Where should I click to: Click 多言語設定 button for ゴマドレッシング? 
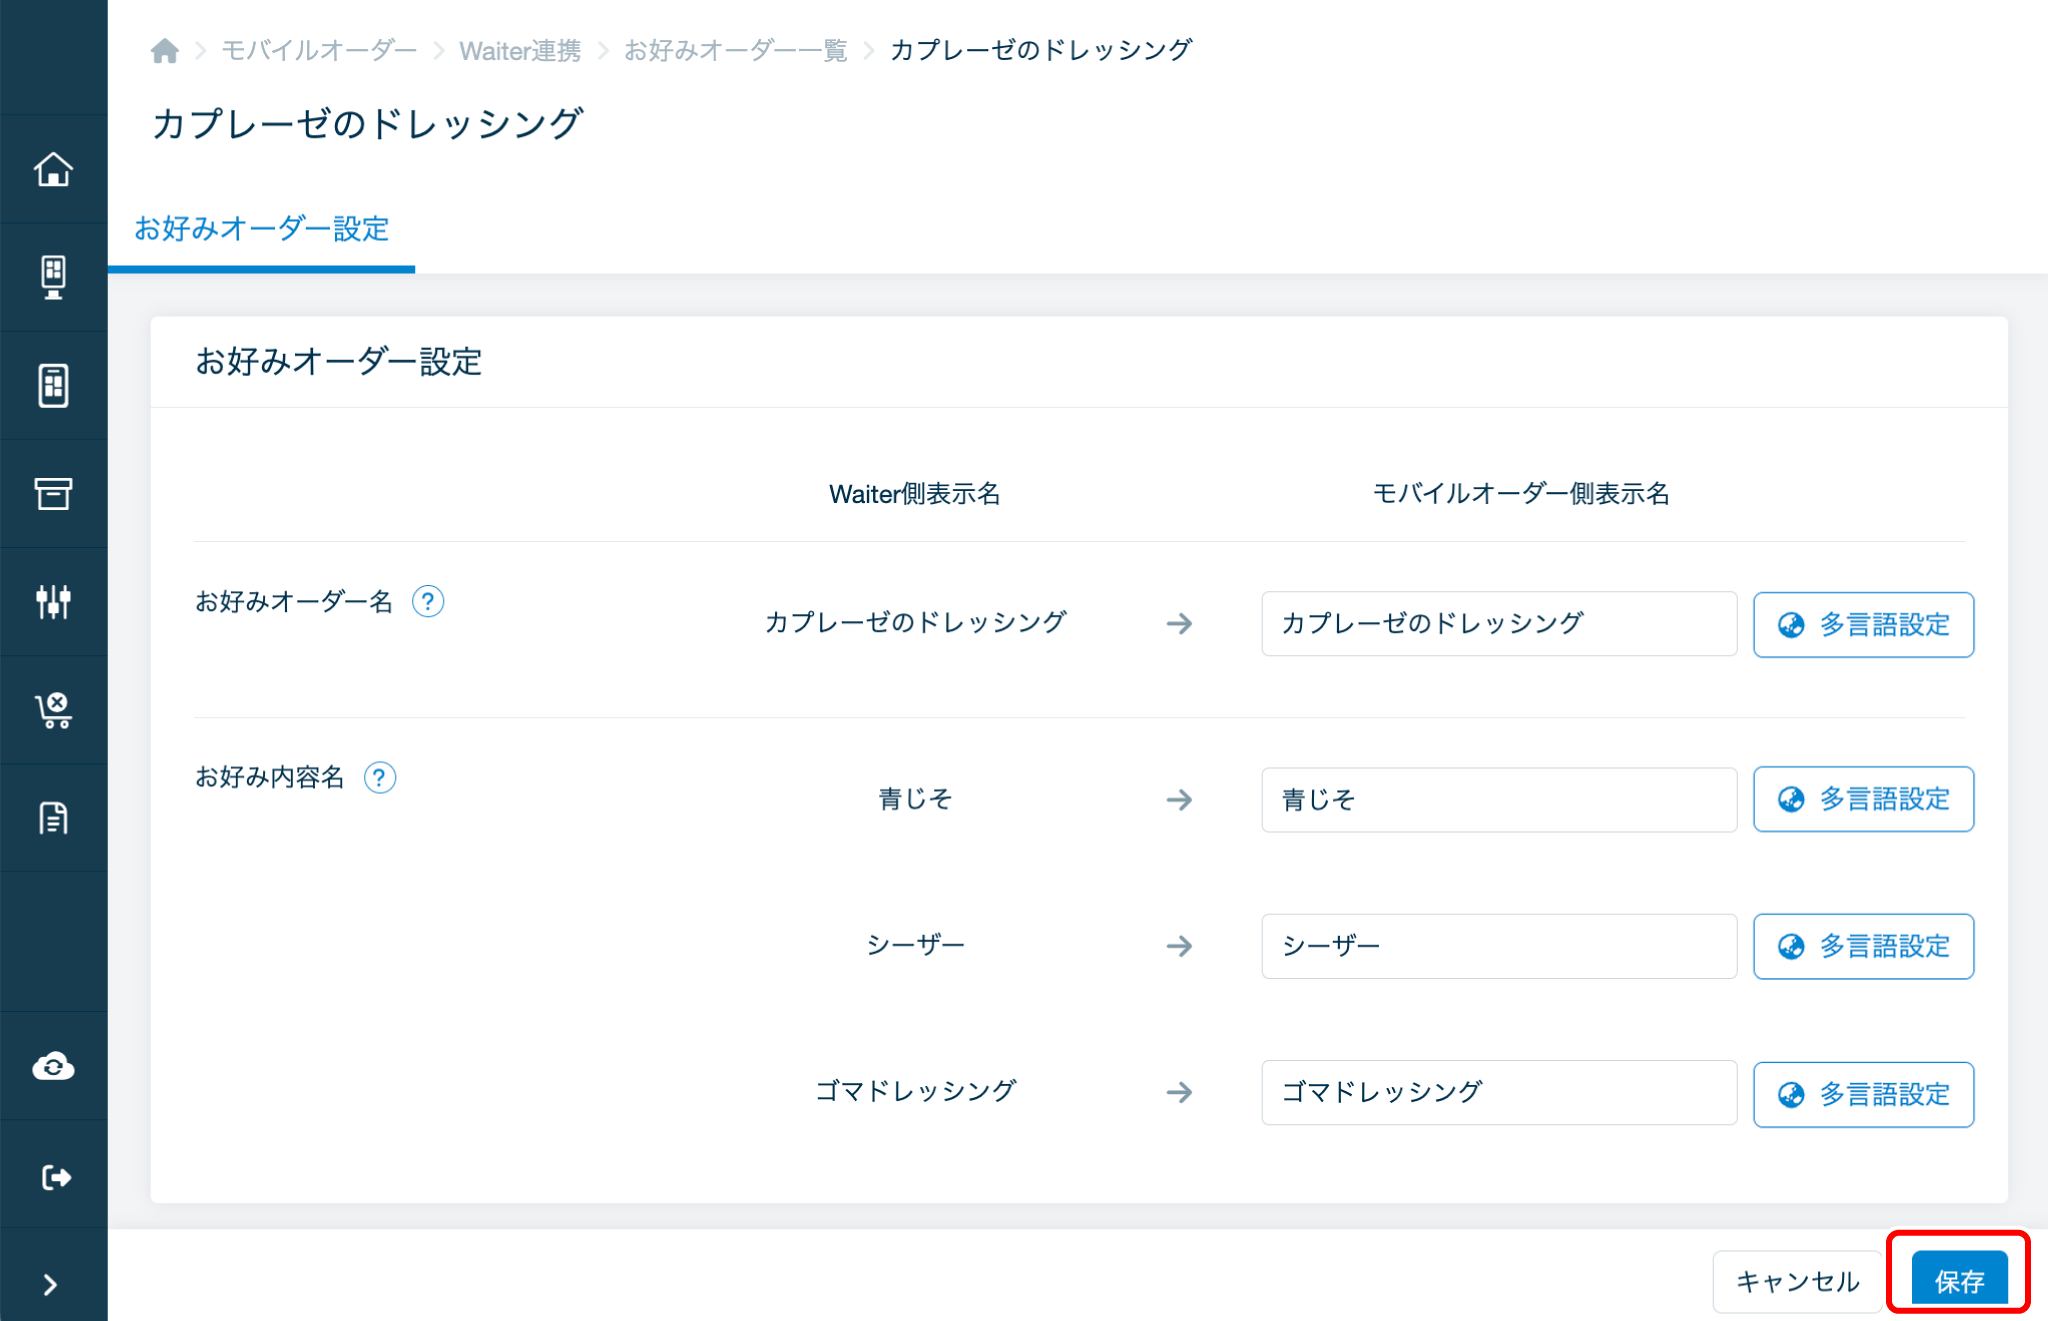1863,1094
